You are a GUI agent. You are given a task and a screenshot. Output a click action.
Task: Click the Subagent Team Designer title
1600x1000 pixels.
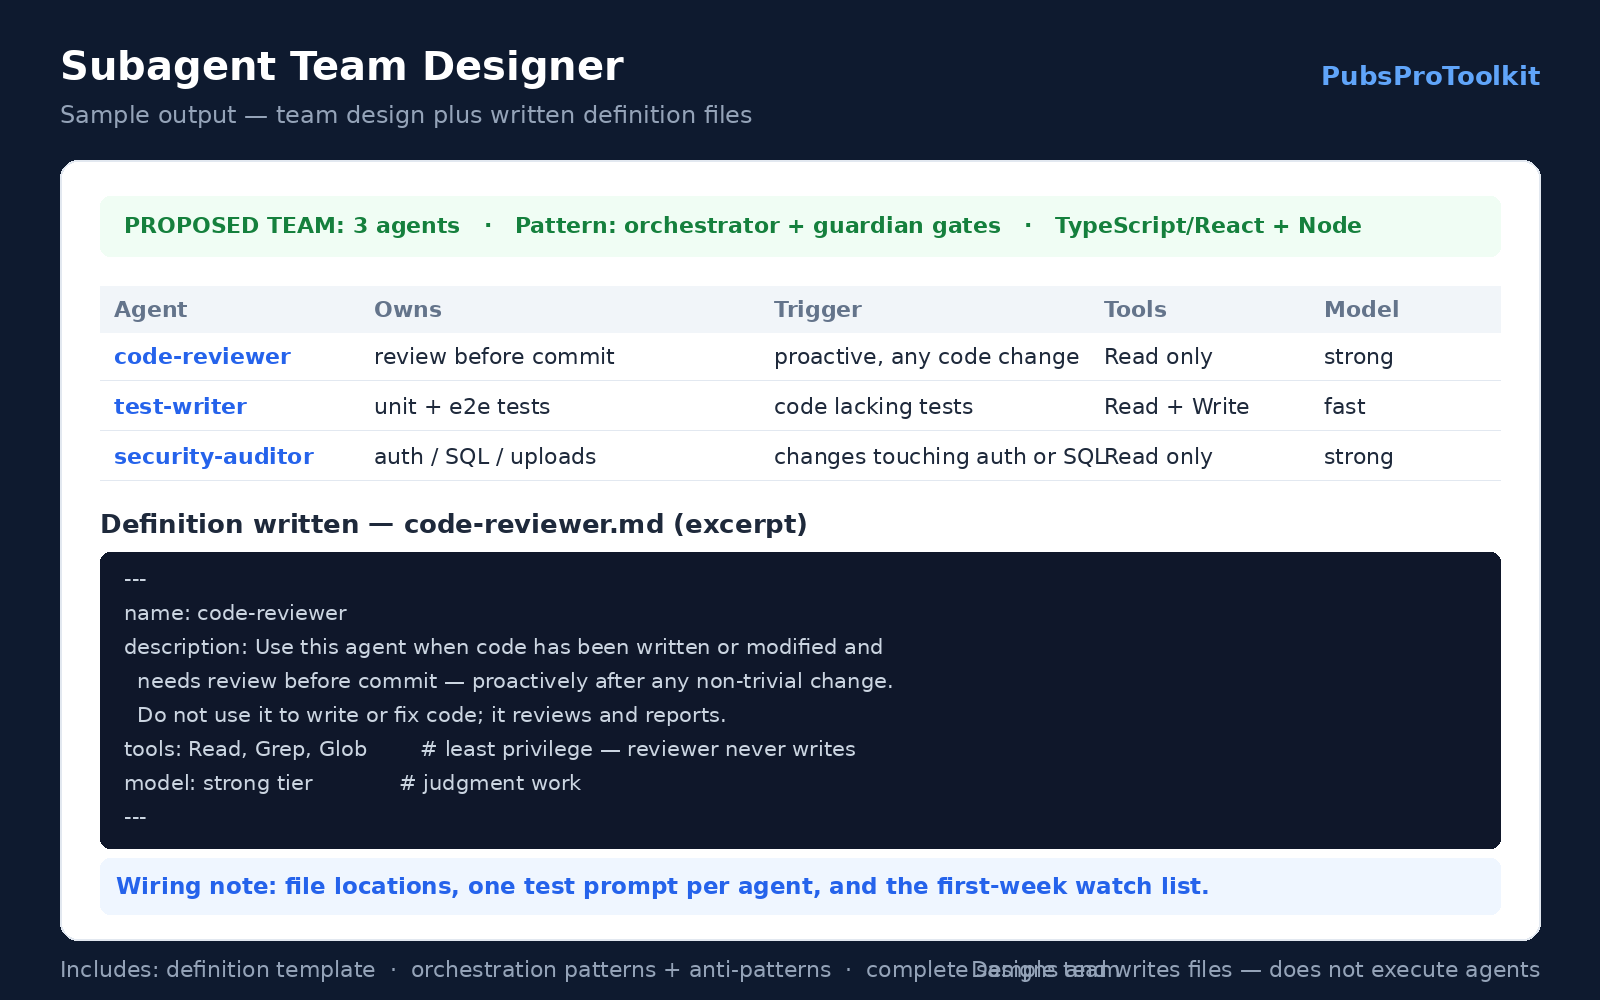pyautogui.click(x=342, y=67)
